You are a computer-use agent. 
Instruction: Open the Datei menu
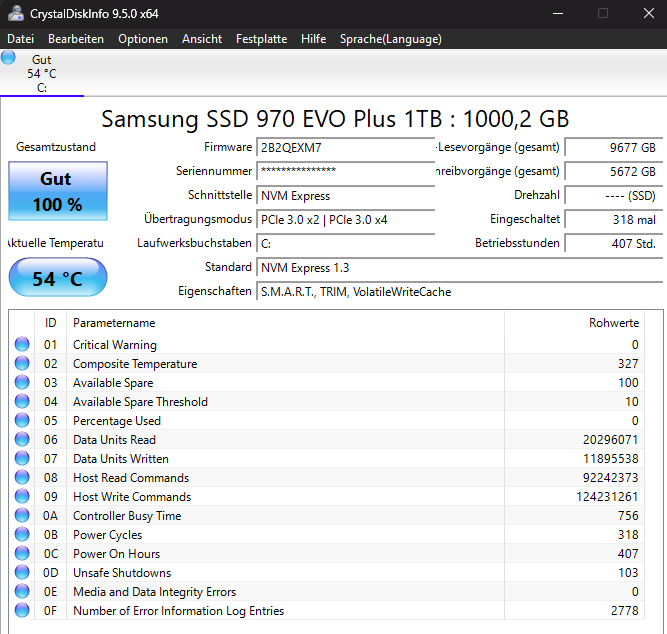click(20, 39)
